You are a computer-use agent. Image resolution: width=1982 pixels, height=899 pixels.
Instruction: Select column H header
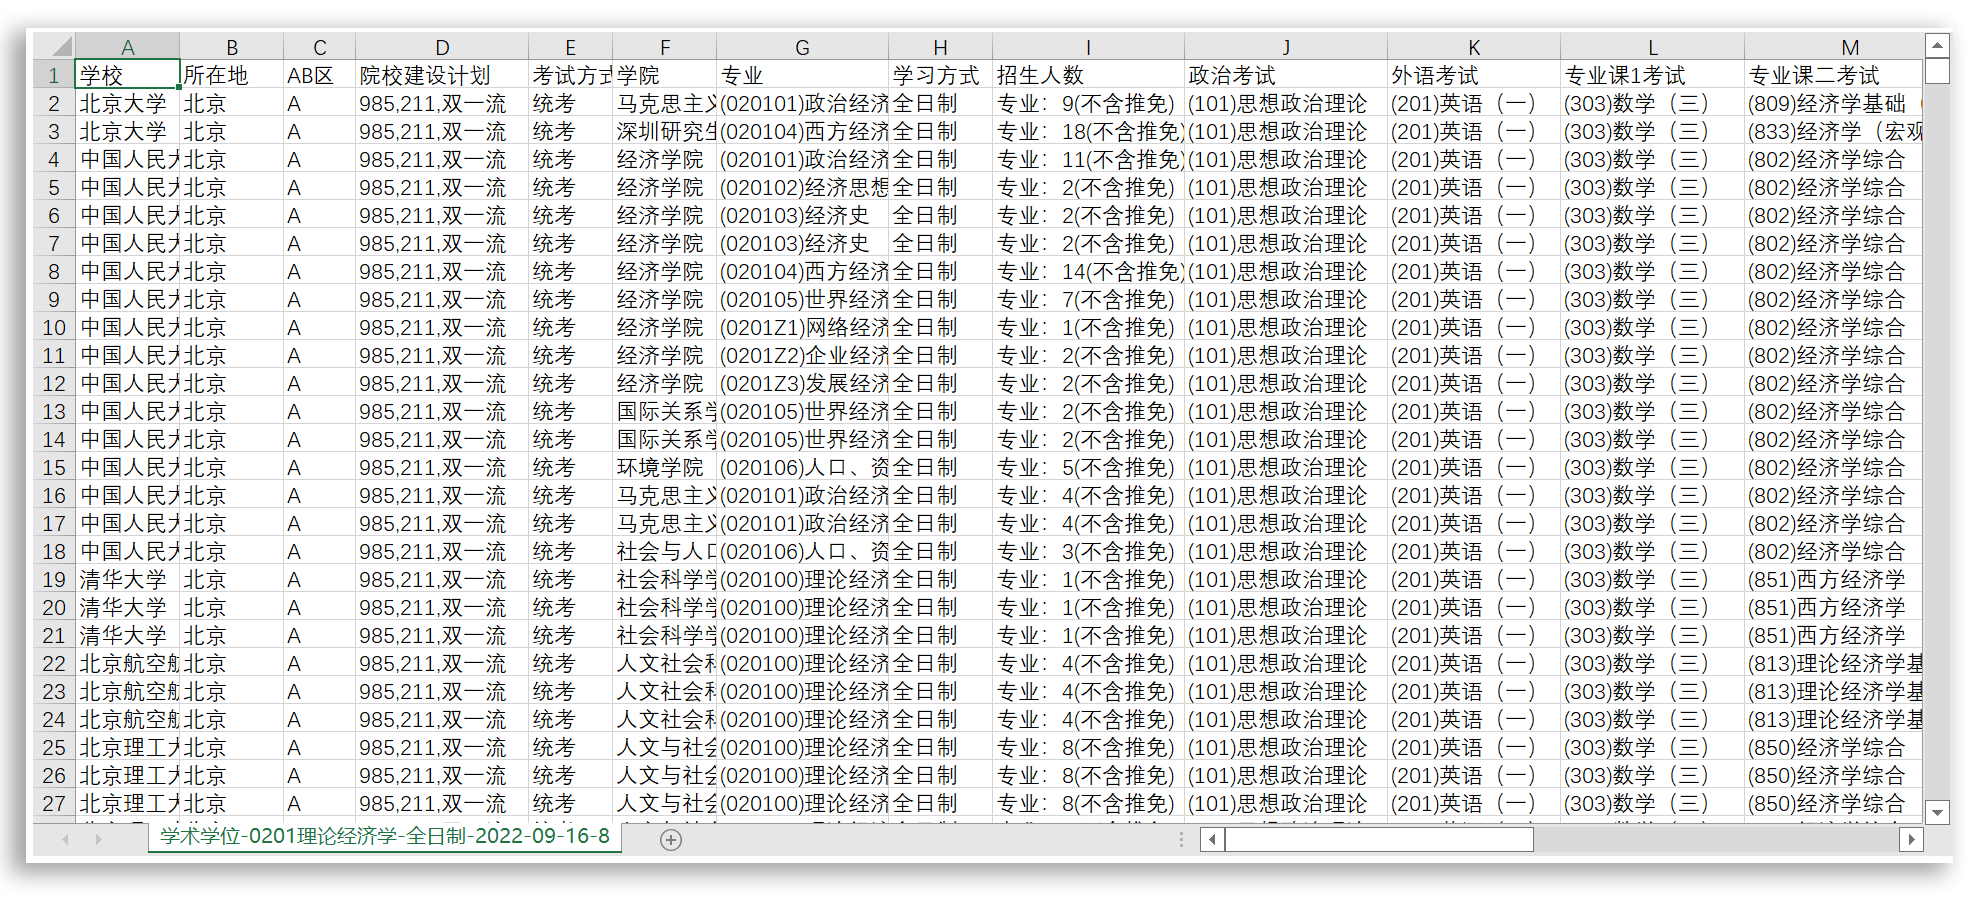(940, 47)
